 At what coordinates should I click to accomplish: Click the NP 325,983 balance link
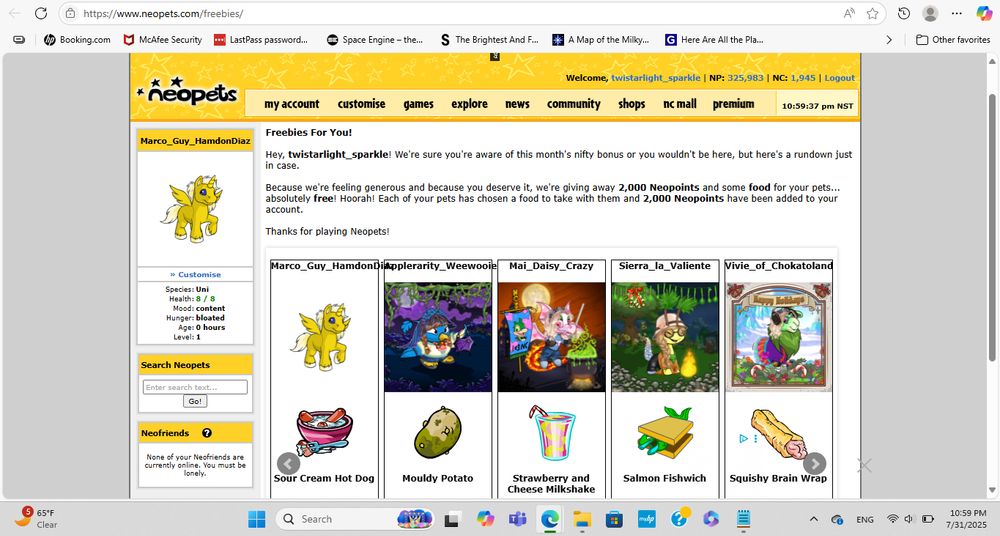[x=745, y=78]
